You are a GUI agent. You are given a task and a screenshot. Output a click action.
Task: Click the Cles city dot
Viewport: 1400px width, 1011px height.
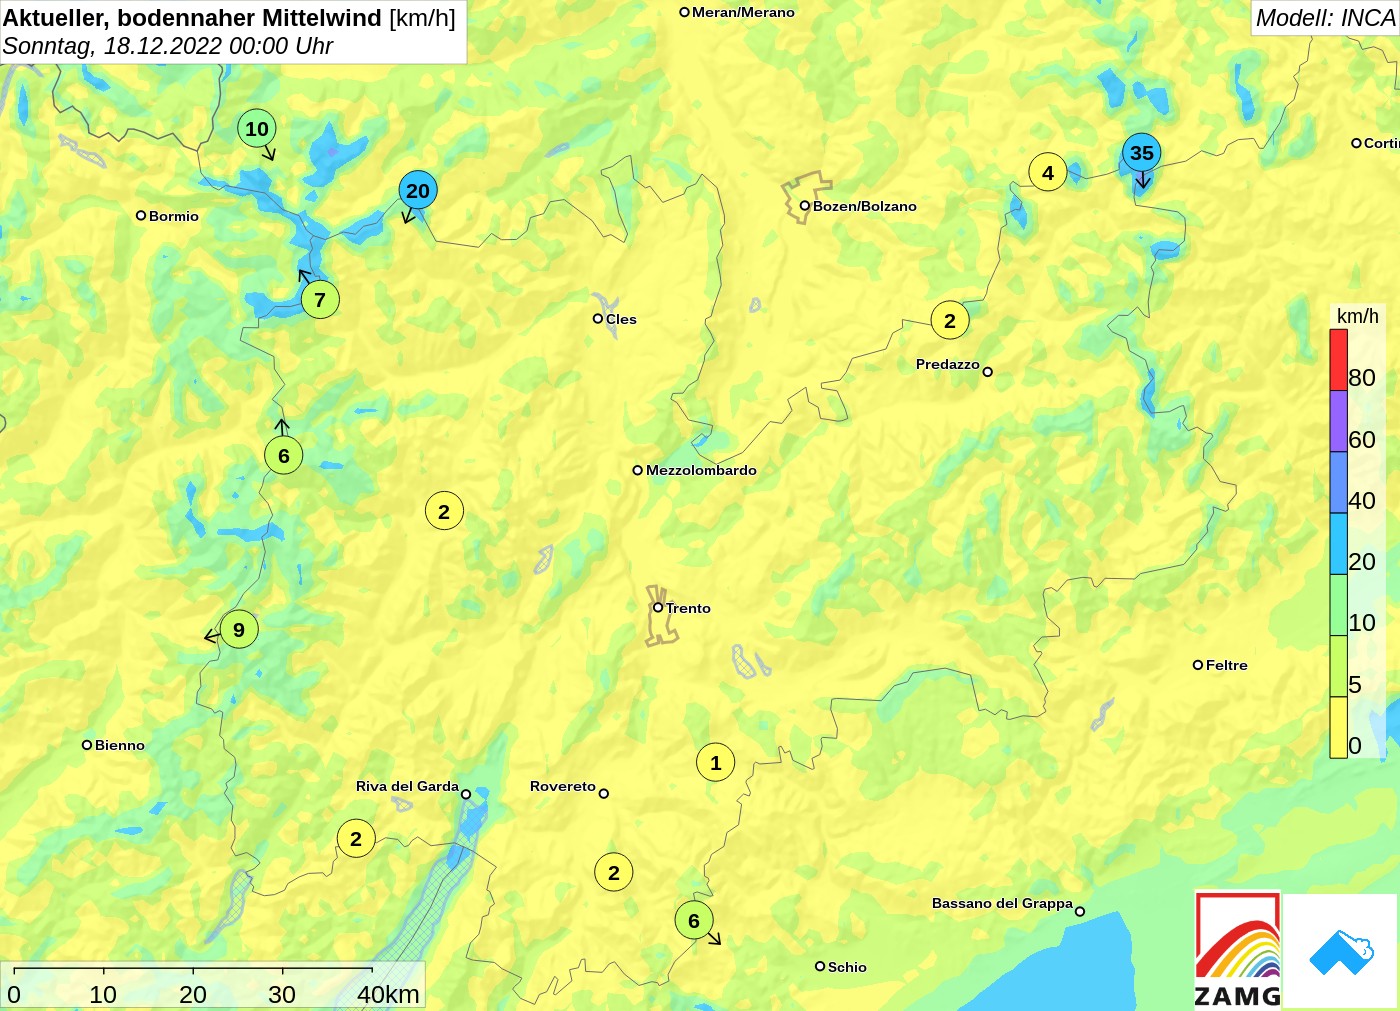pos(598,319)
